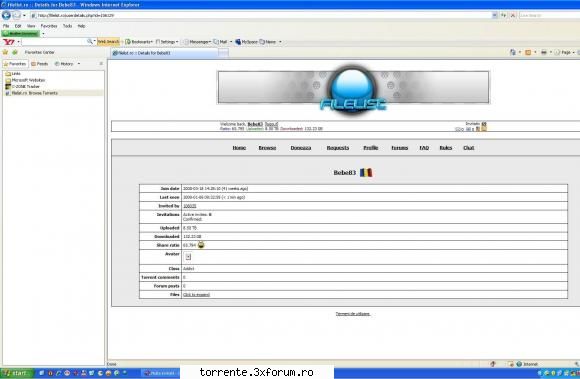Open a new blank tab

click(223, 53)
